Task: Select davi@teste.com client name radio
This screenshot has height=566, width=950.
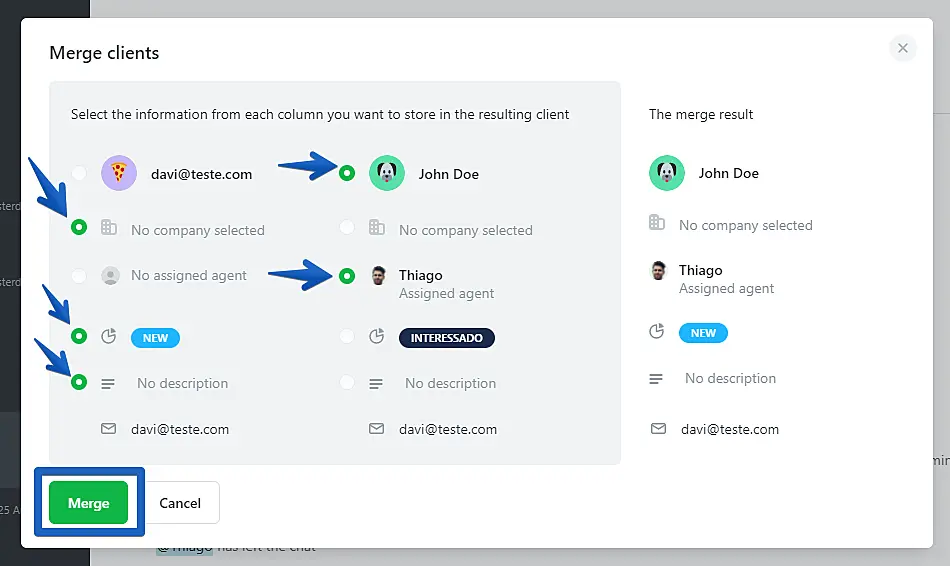Action: click(79, 174)
